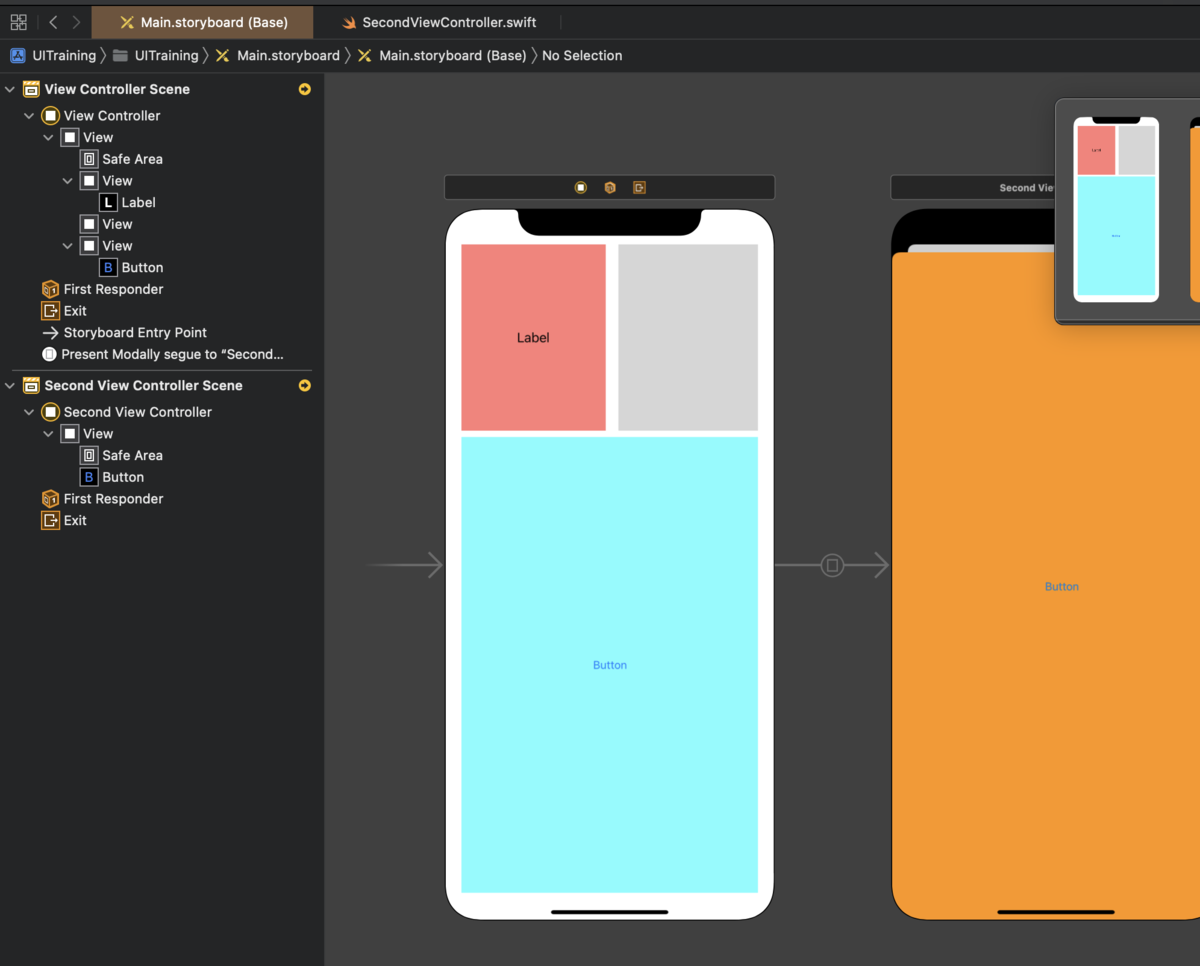Click Second View Controller Scene issue arrow badge

[x=305, y=385]
